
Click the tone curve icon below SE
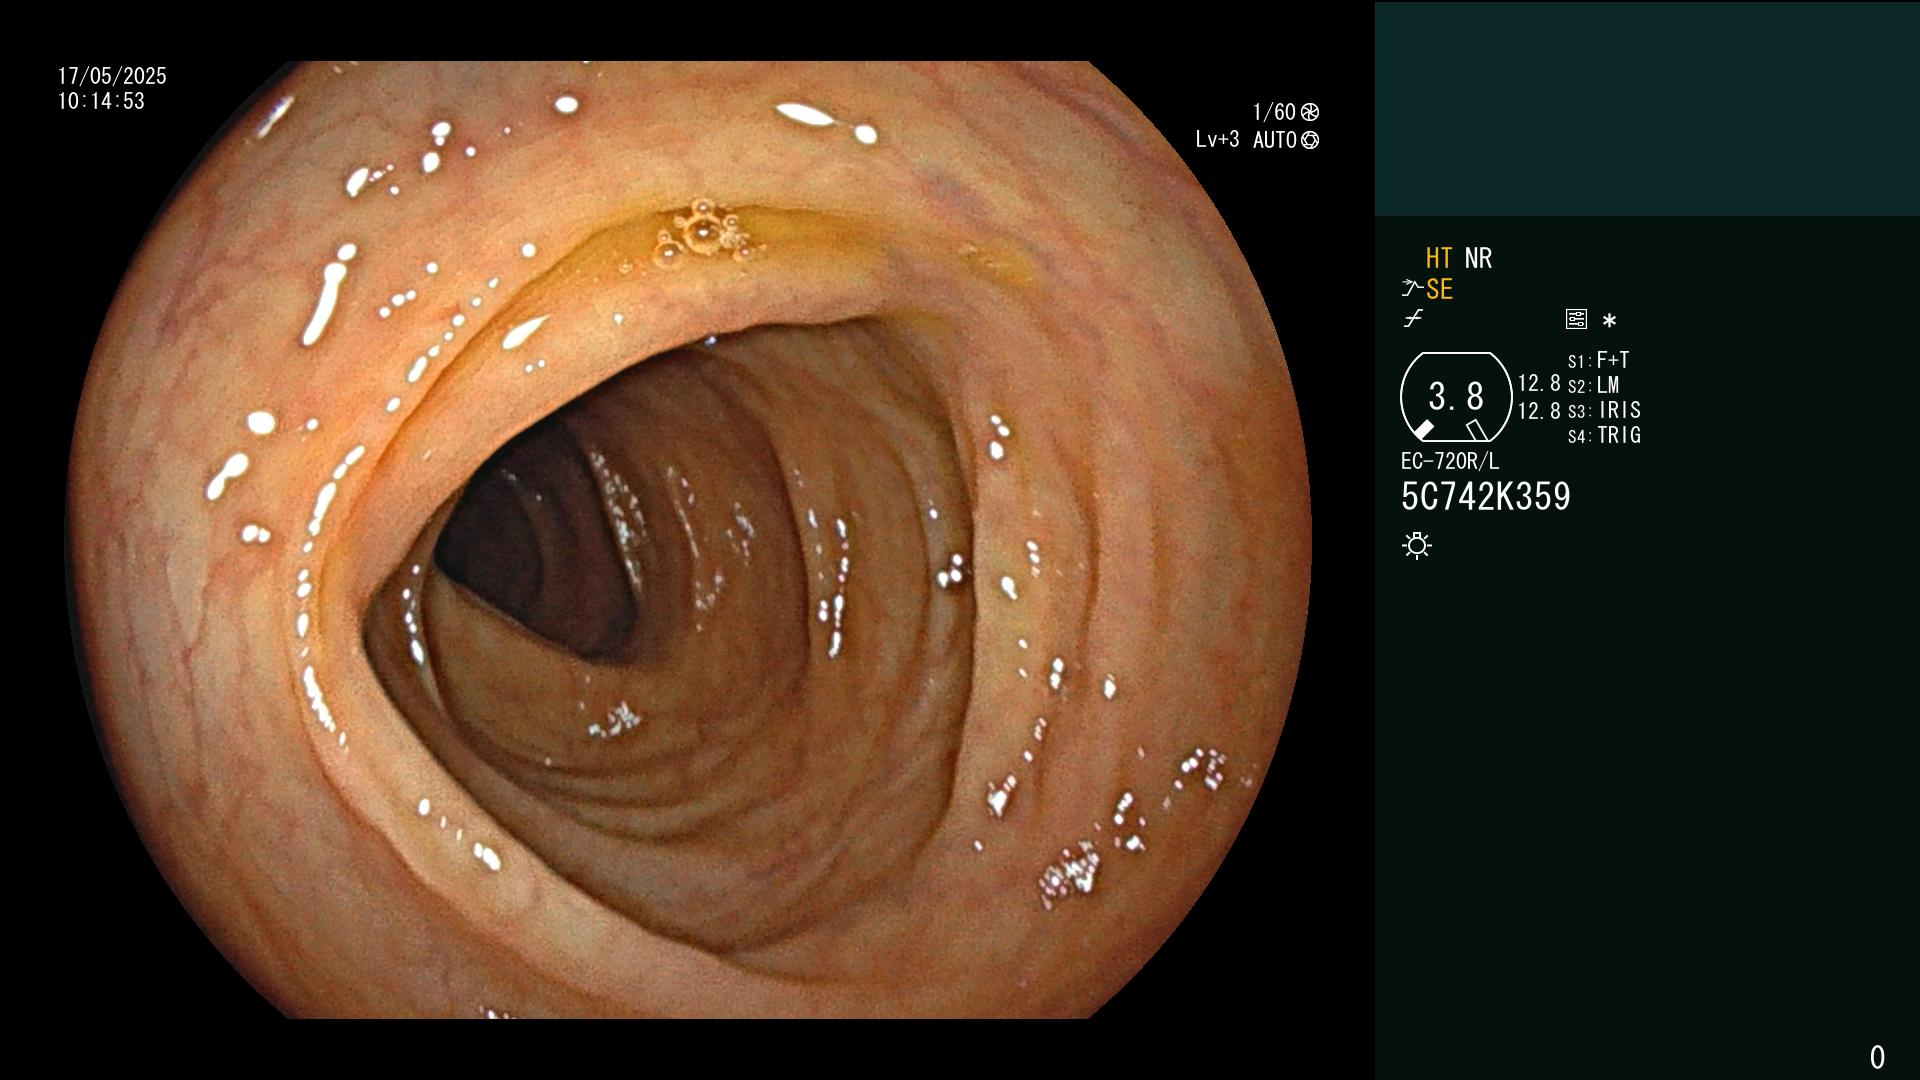(1413, 319)
